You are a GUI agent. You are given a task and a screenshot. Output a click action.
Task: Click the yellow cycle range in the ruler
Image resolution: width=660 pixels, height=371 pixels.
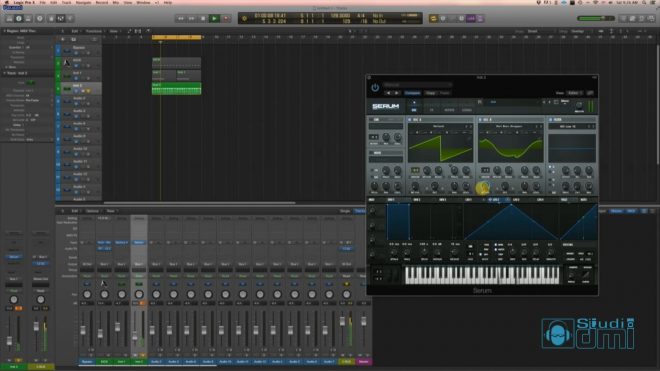[x=176, y=37]
